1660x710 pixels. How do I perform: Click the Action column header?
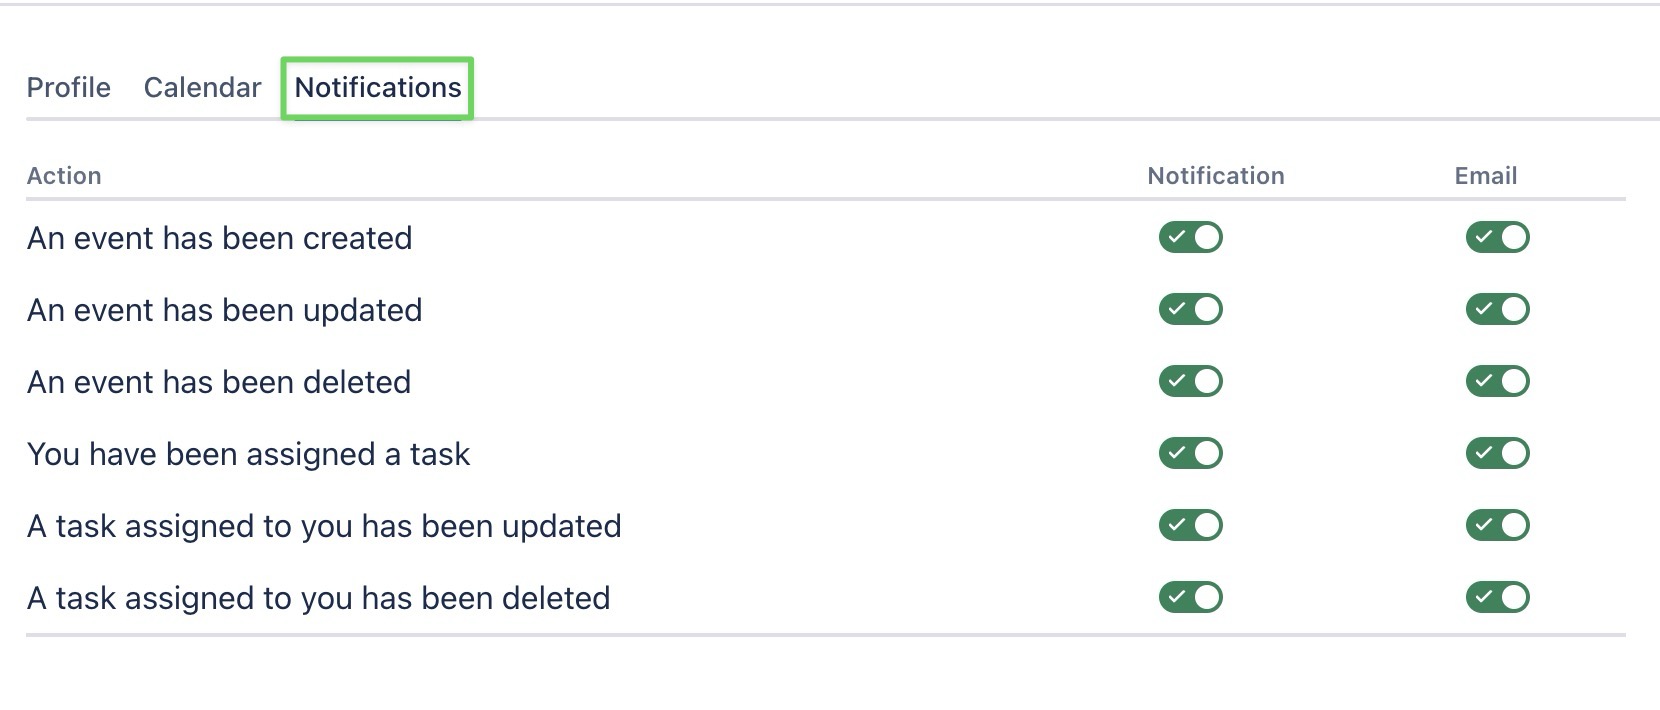click(64, 176)
